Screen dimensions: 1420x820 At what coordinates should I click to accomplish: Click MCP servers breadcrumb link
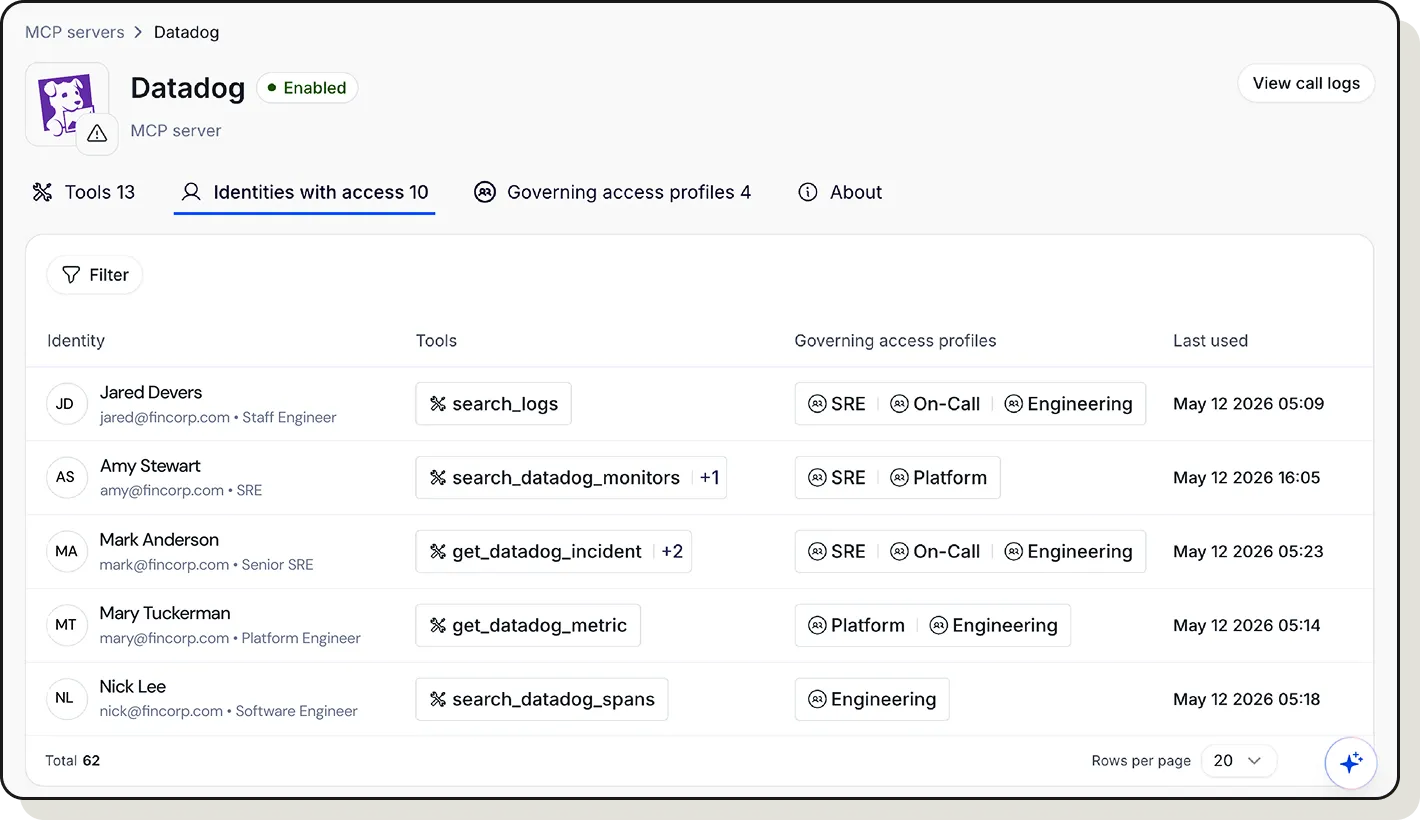pos(75,32)
